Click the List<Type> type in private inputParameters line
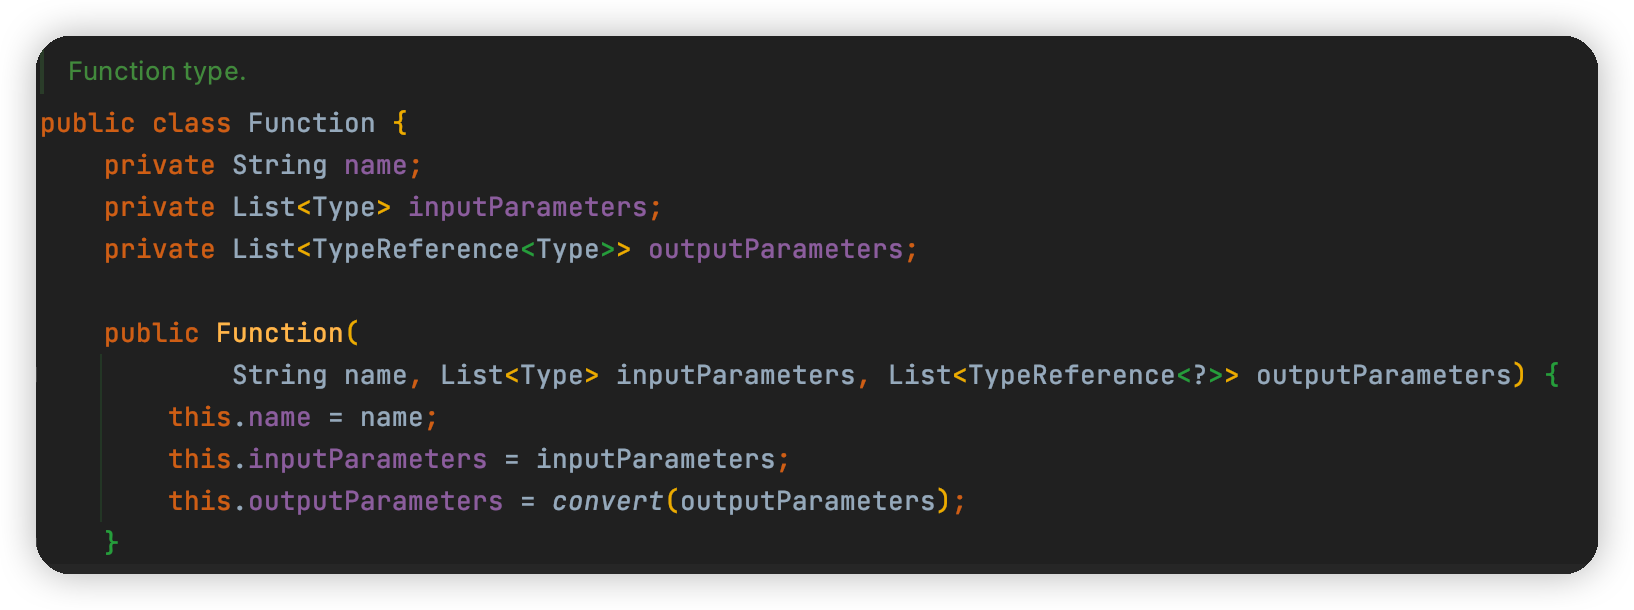The height and width of the screenshot is (610, 1634). [311, 207]
